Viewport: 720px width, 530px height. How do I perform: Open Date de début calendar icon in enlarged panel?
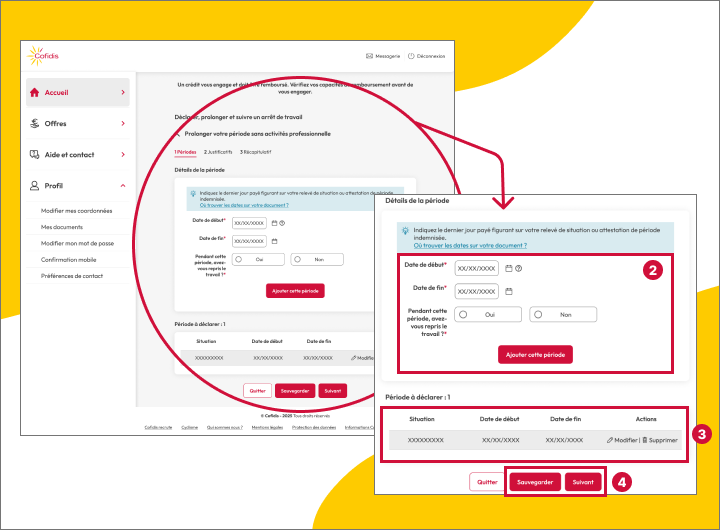[509, 268]
